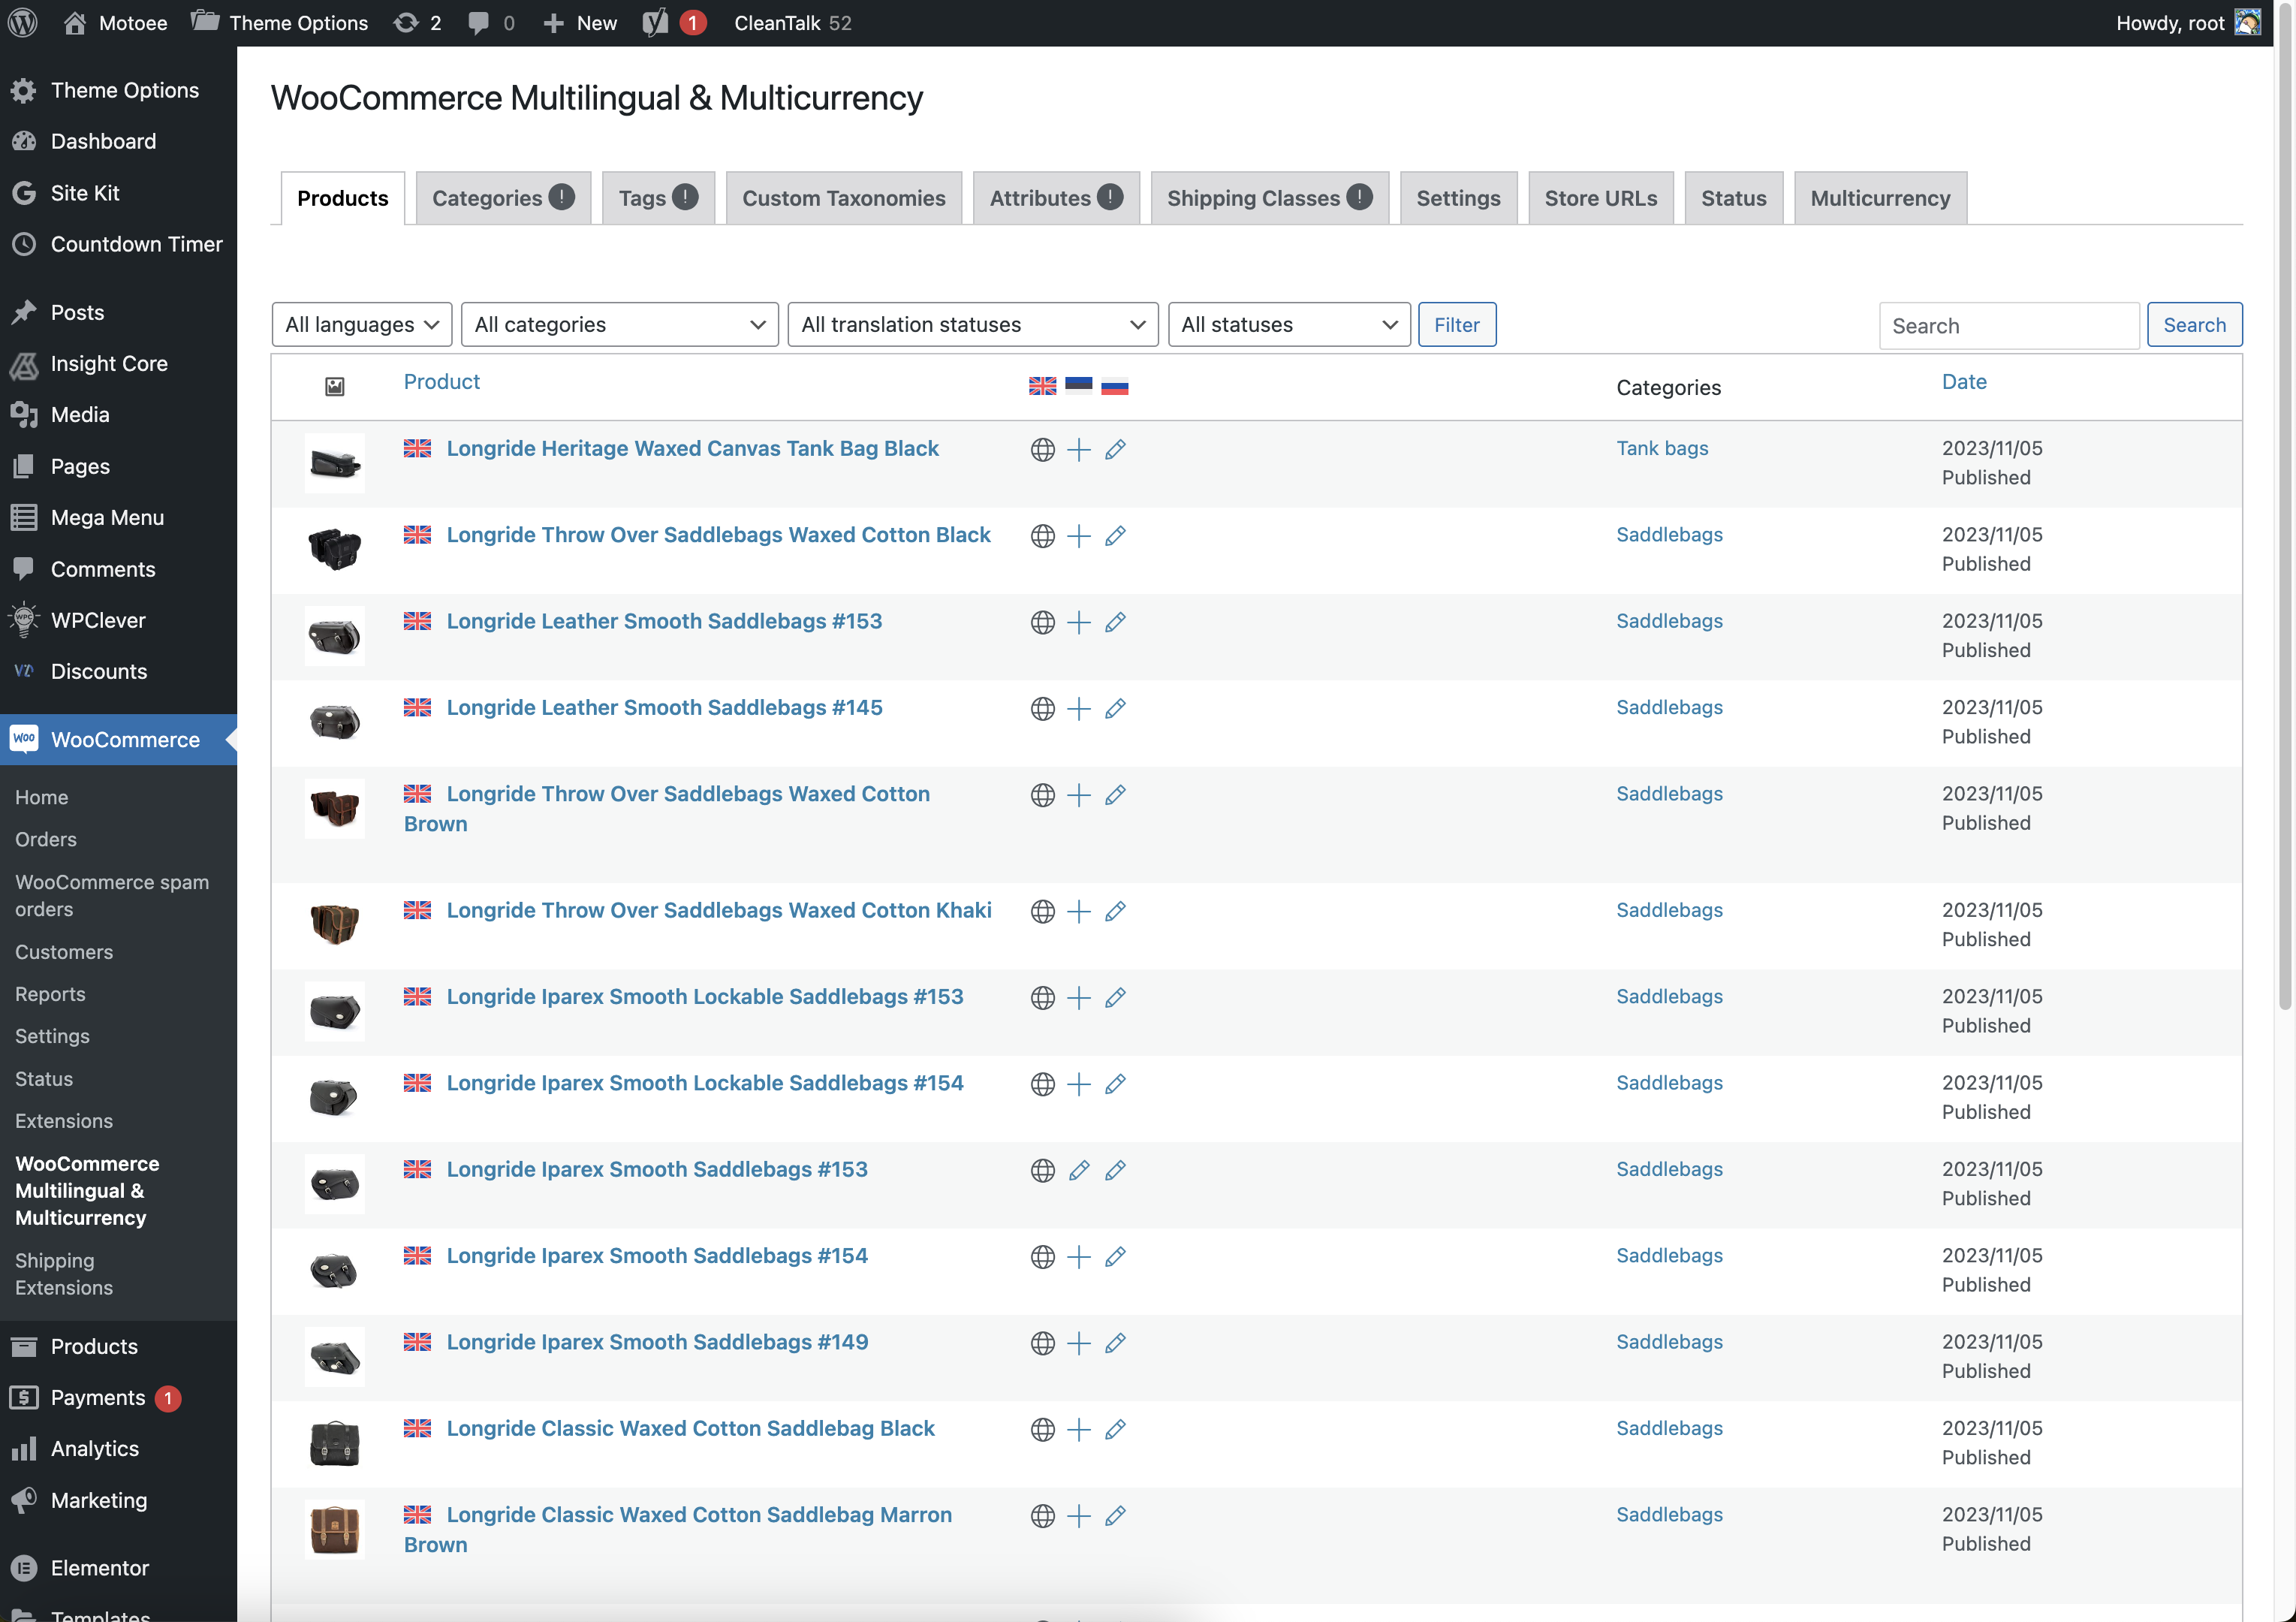Switch to the Tags tab

(x=658, y=198)
